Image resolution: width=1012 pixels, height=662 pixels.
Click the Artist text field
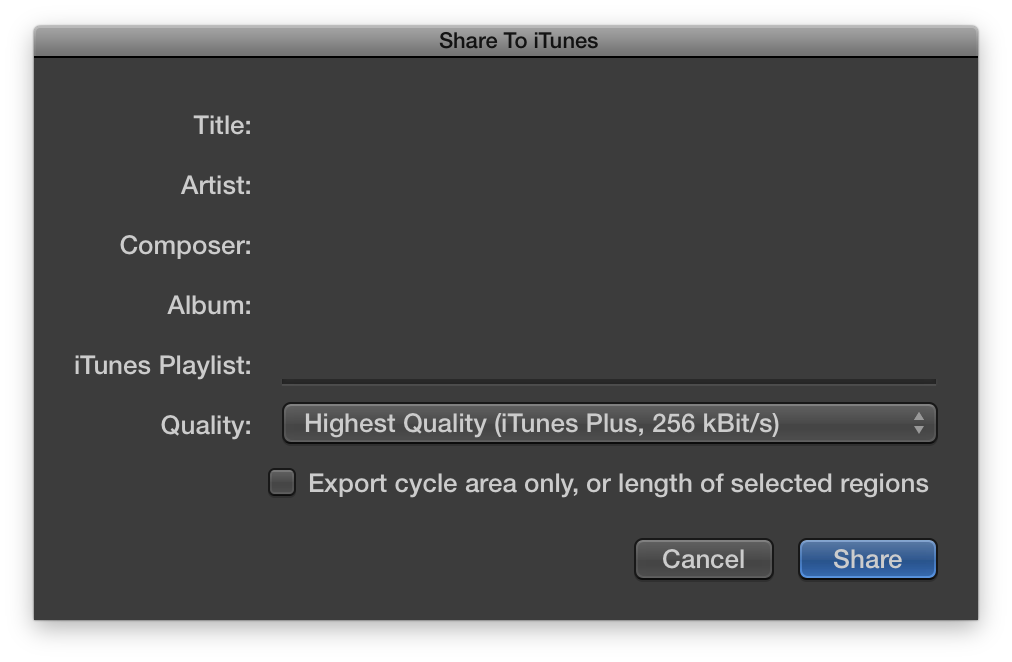pyautogui.click(x=608, y=186)
